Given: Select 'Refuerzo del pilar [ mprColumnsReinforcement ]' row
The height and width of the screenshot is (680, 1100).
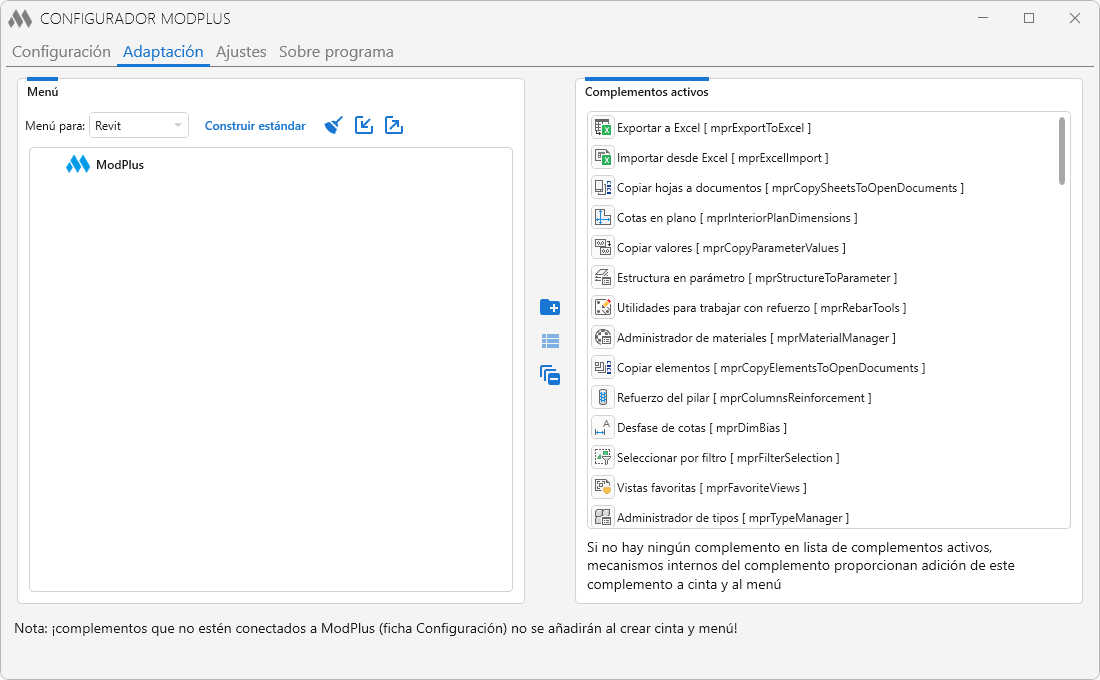Looking at the screenshot, I should (x=822, y=398).
